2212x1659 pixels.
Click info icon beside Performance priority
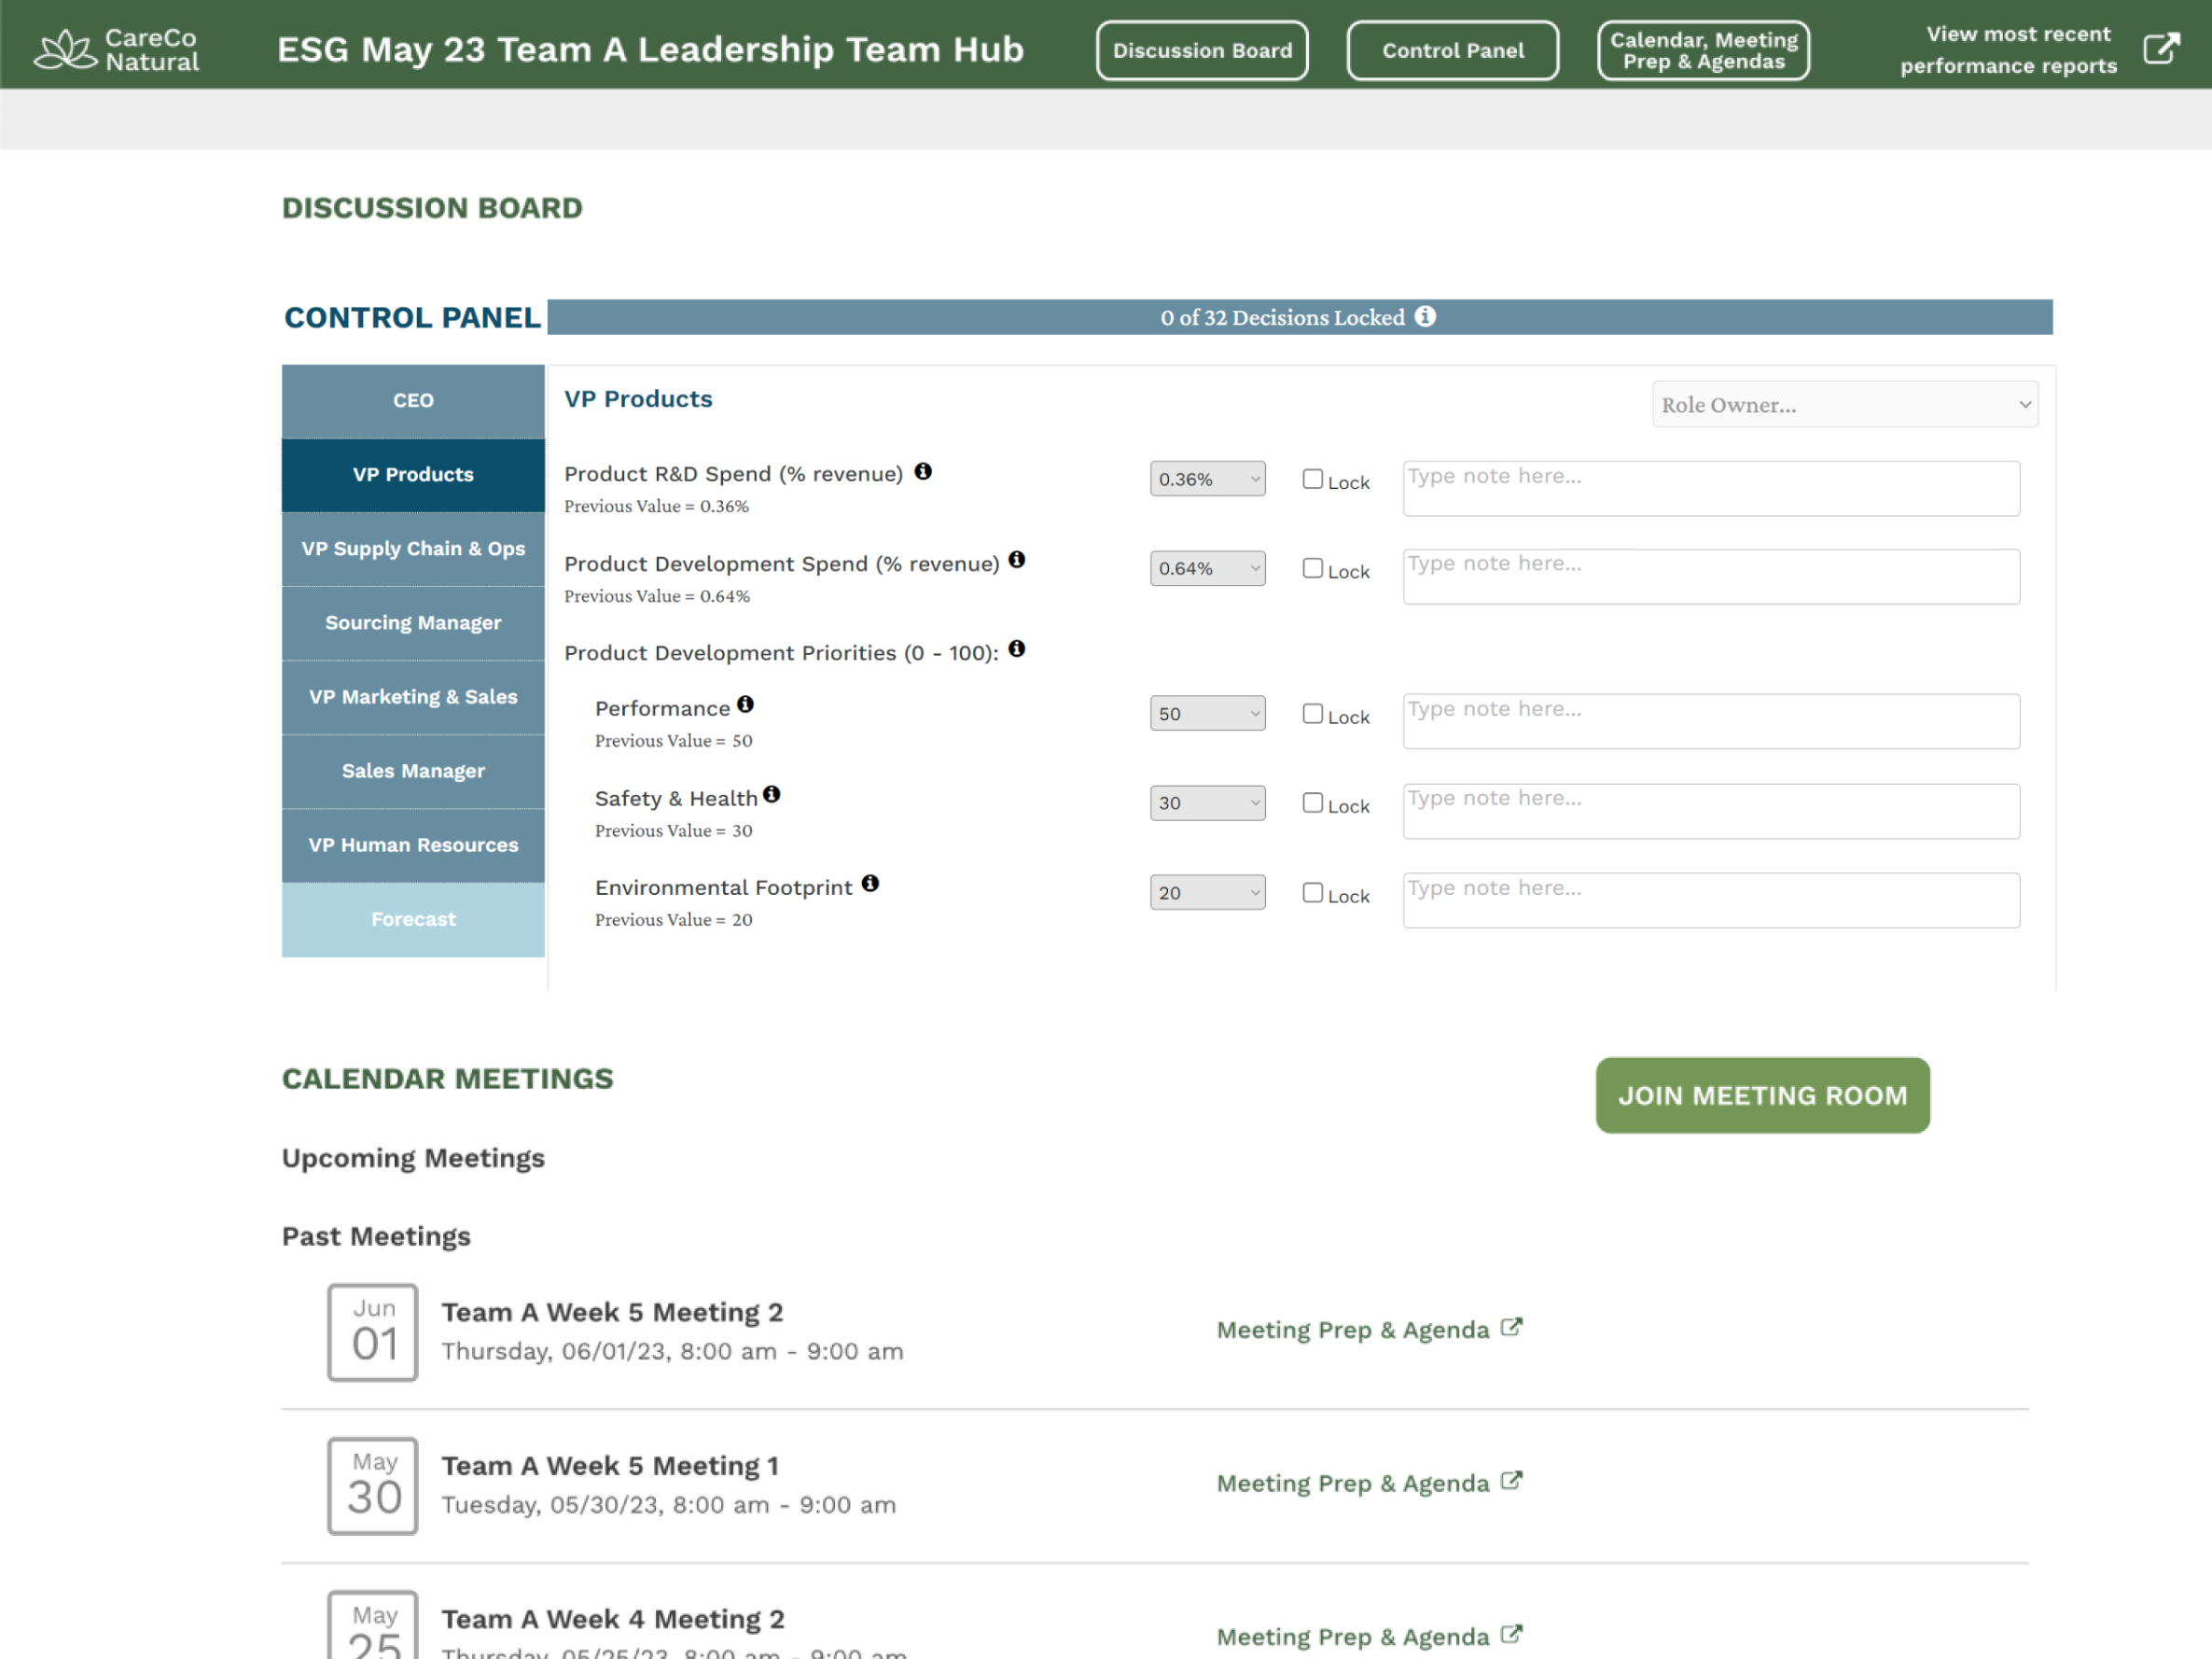pyautogui.click(x=745, y=705)
